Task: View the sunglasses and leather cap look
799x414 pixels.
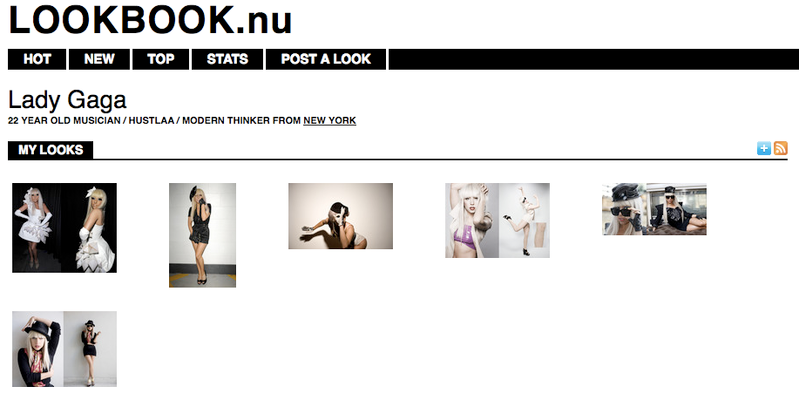Action: [654, 209]
